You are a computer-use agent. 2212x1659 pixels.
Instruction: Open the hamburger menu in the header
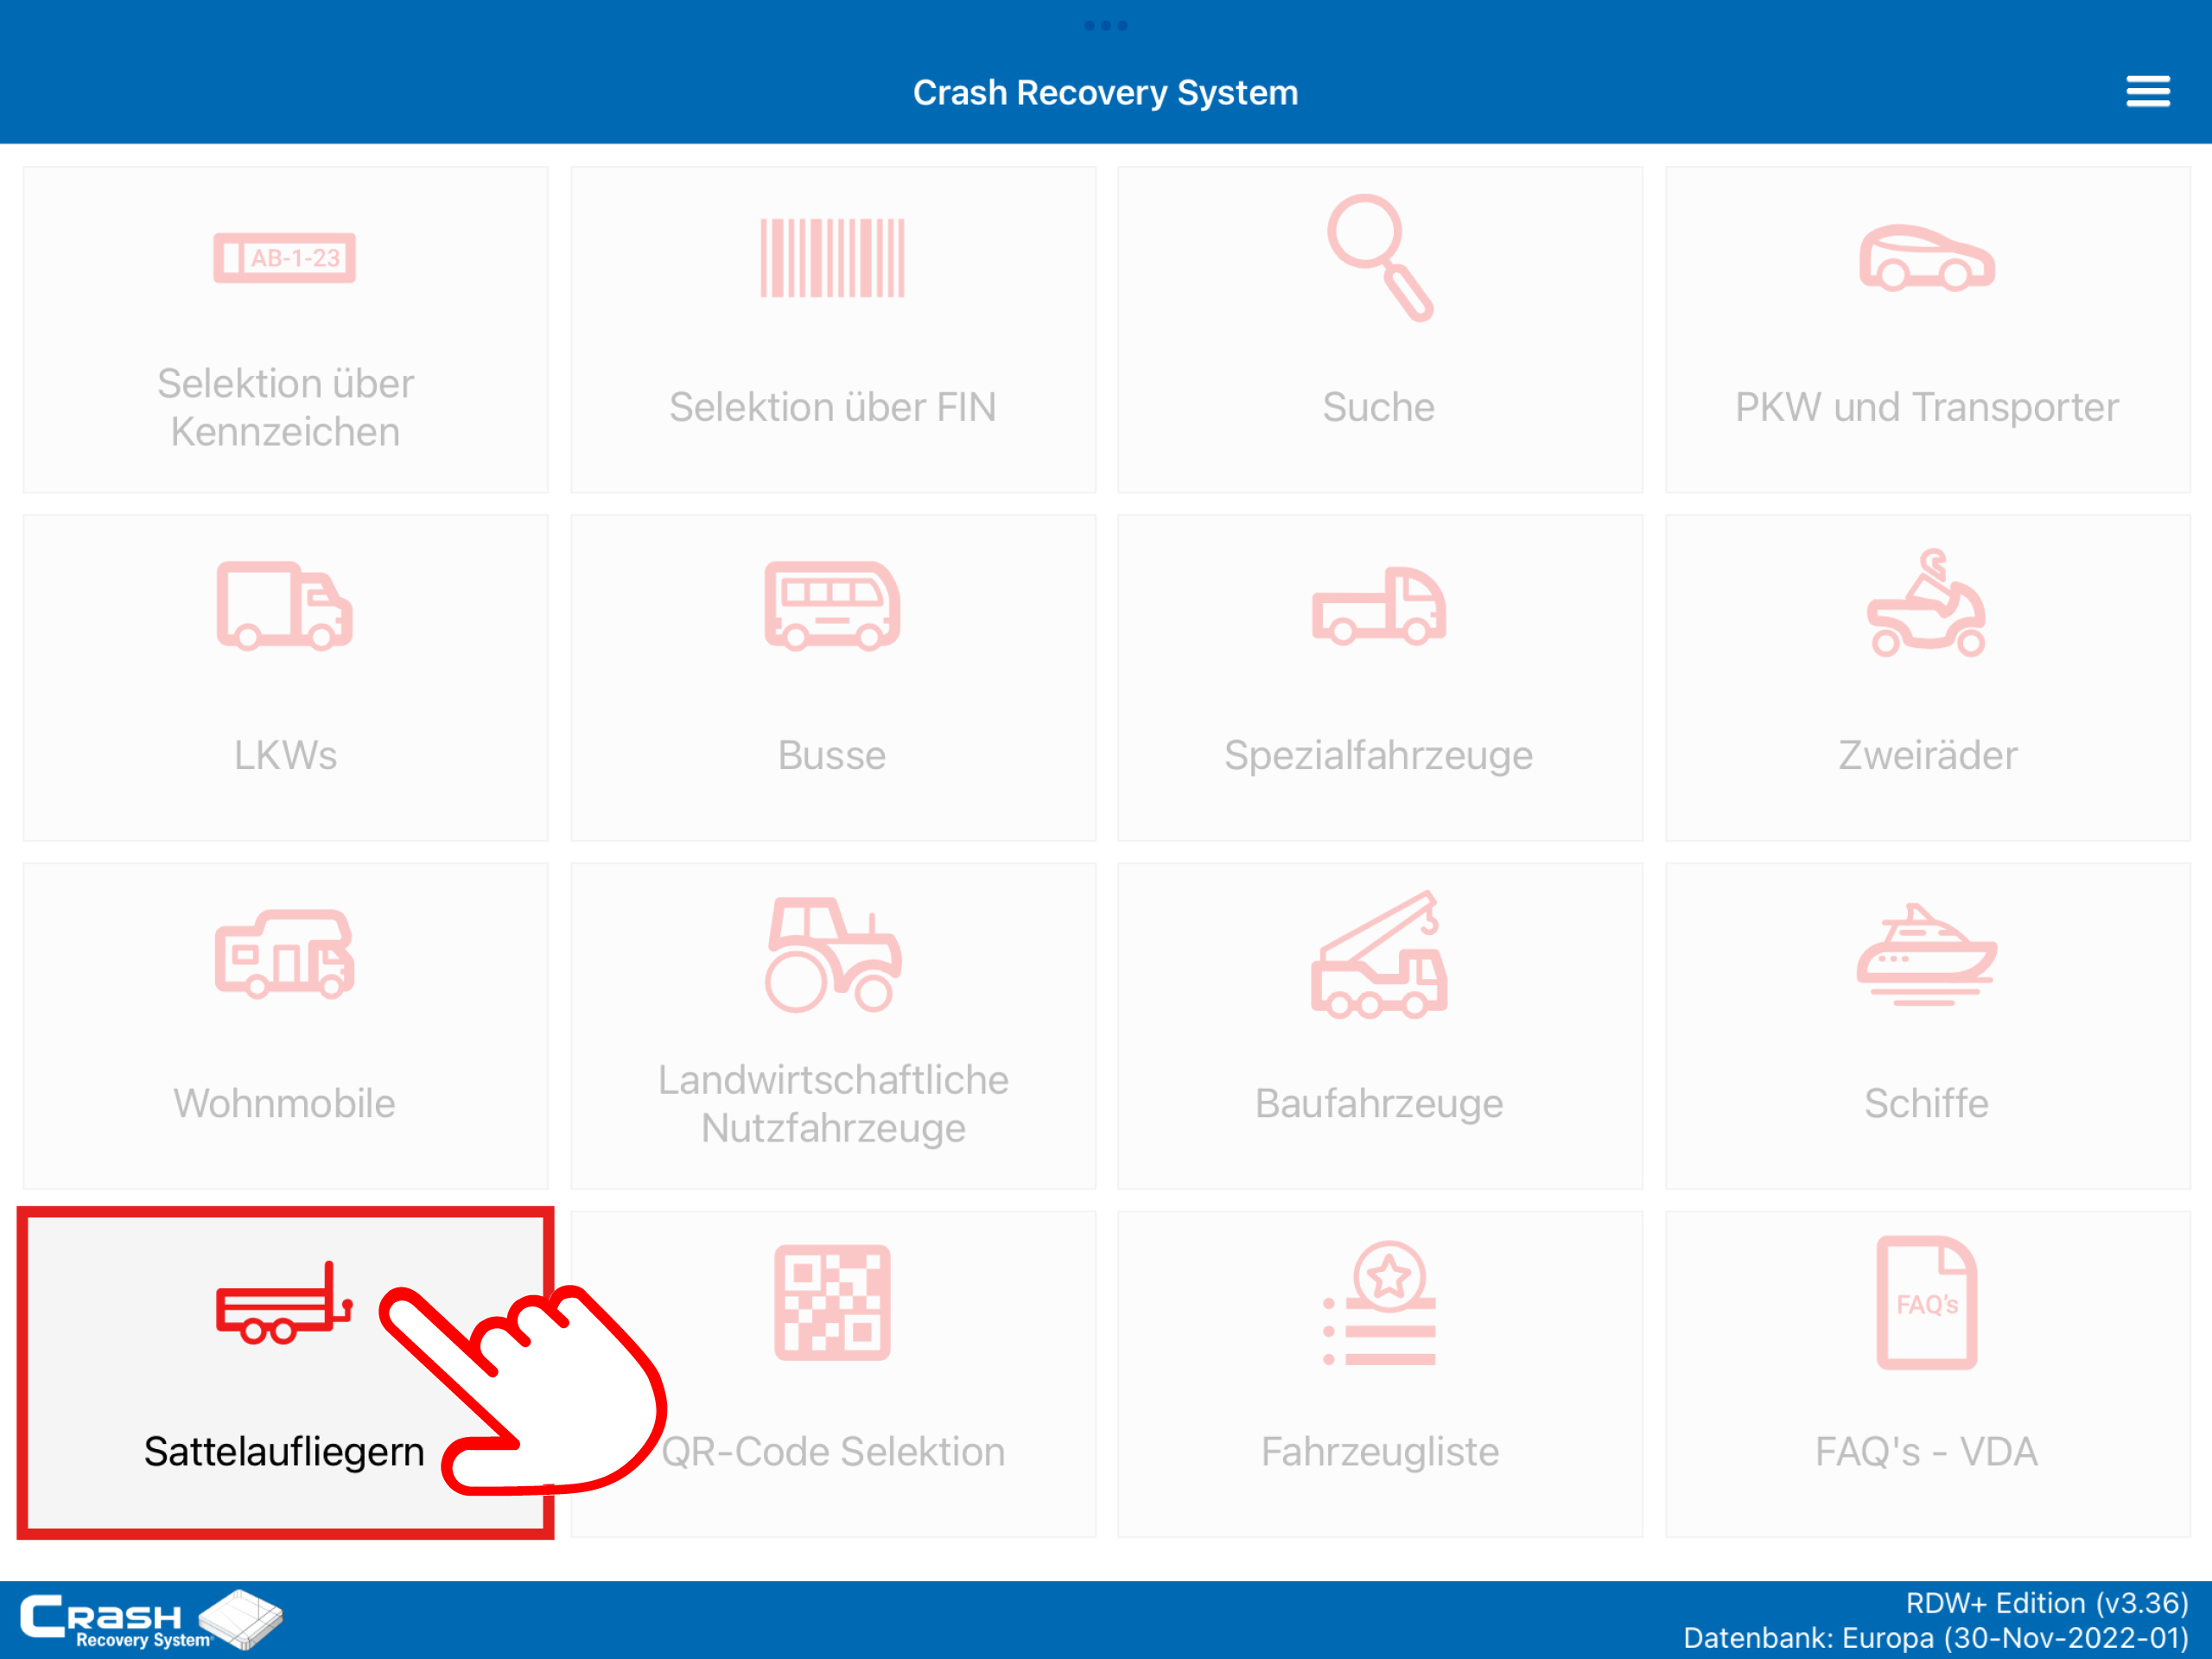(2147, 91)
